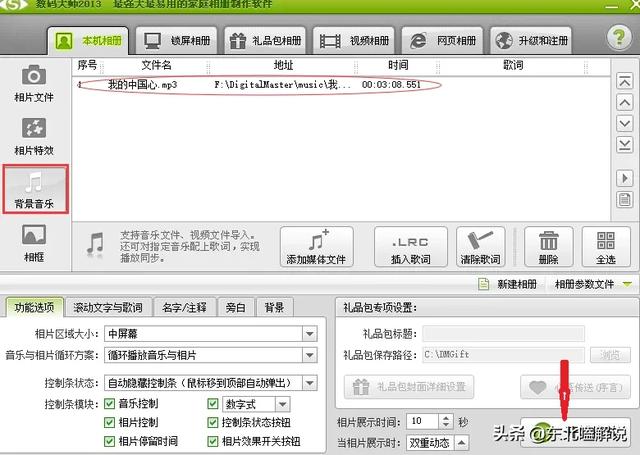This screenshot has width=640, height=455.
Task: Open the 相册参数文件 dropdown menu
Action: [x=593, y=284]
